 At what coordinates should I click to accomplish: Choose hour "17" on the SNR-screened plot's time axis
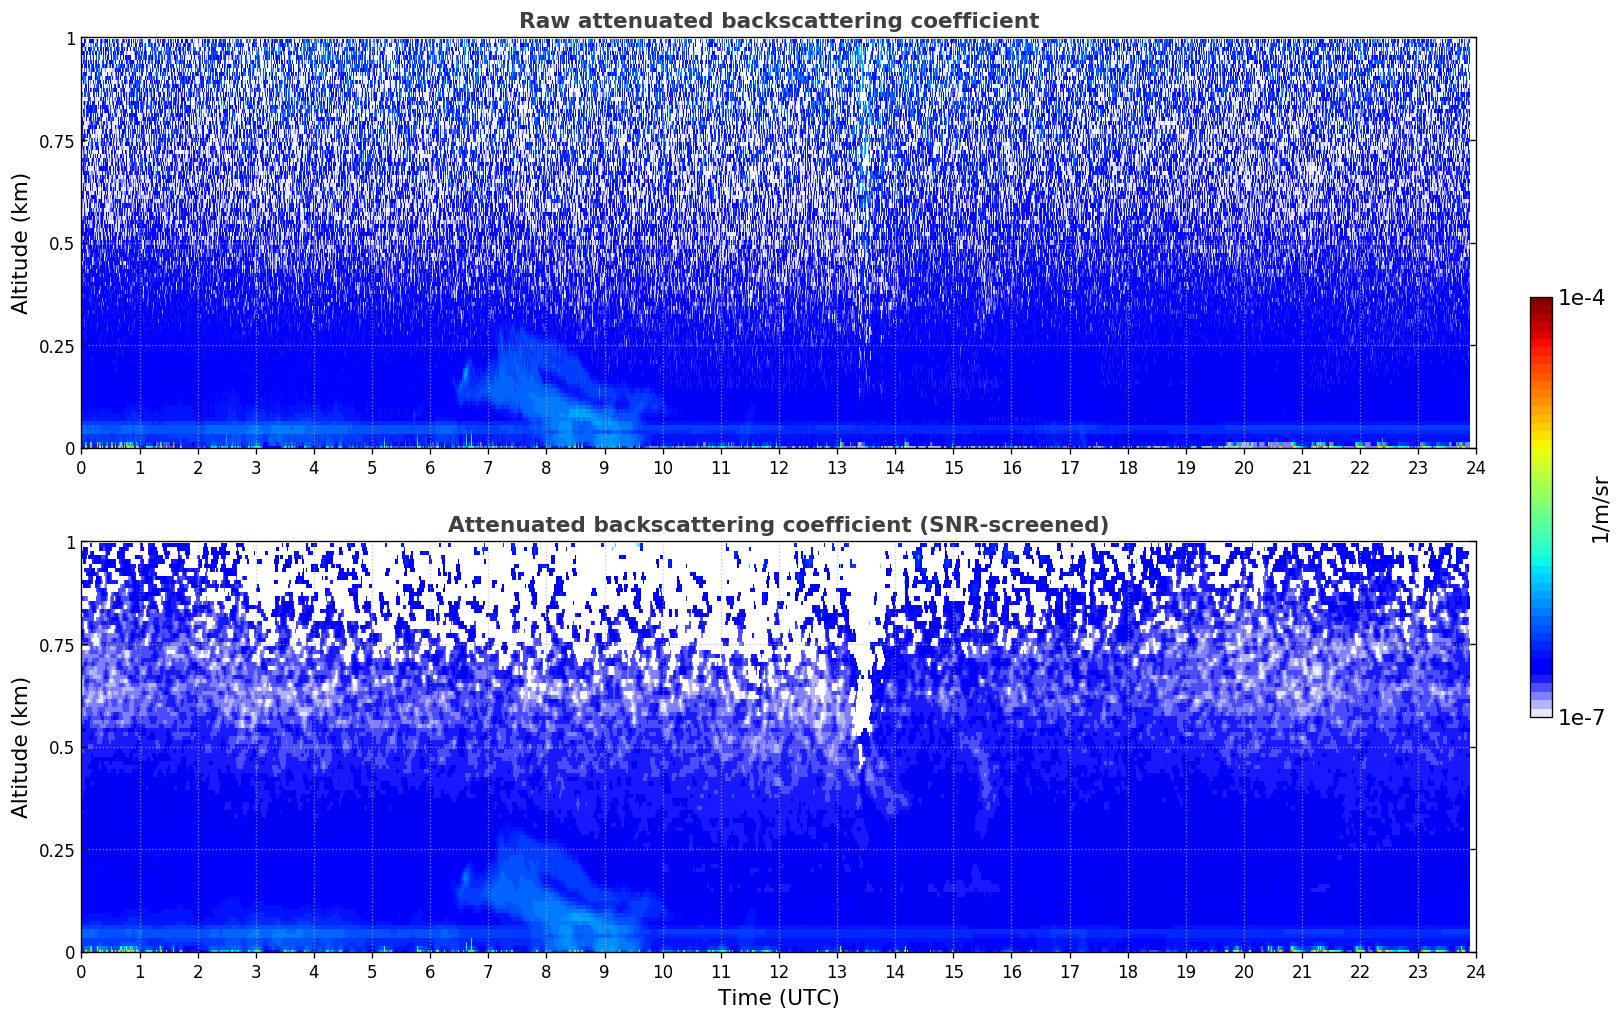tap(1069, 971)
